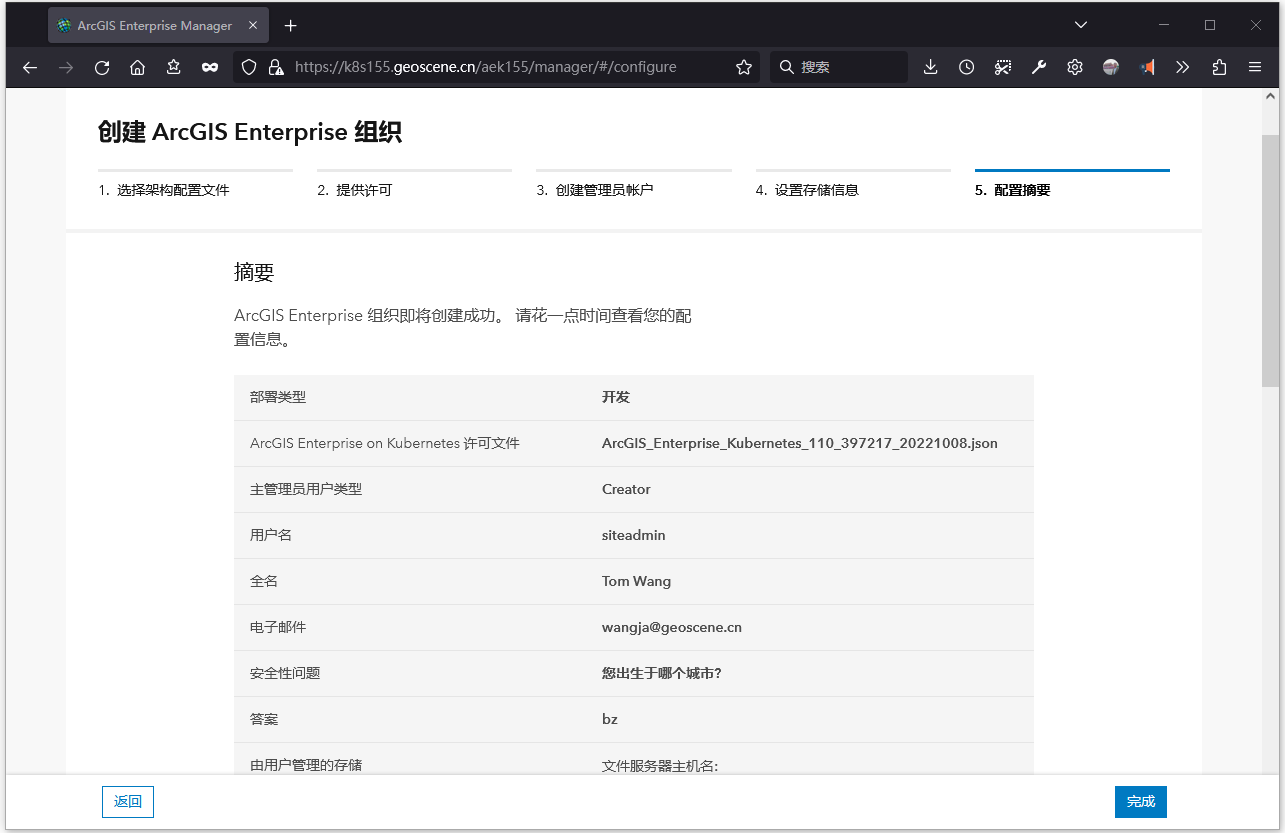This screenshot has width=1285, height=833.
Task: Click the round avatar extension icon
Action: 1111,67
